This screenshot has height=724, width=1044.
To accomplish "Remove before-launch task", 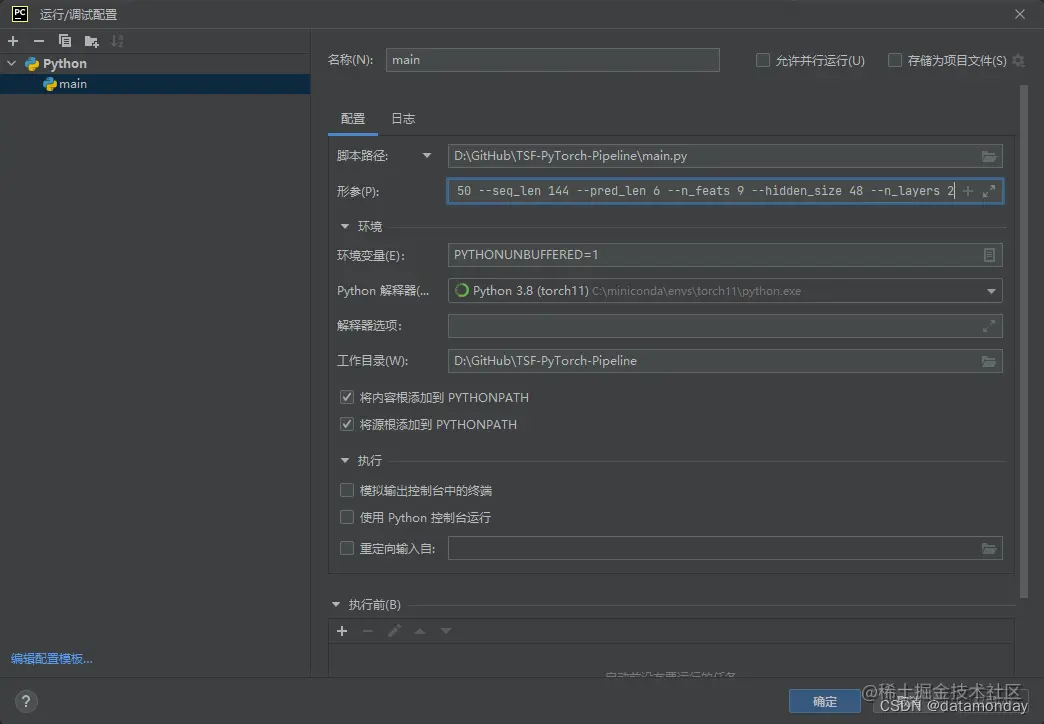I will point(368,631).
